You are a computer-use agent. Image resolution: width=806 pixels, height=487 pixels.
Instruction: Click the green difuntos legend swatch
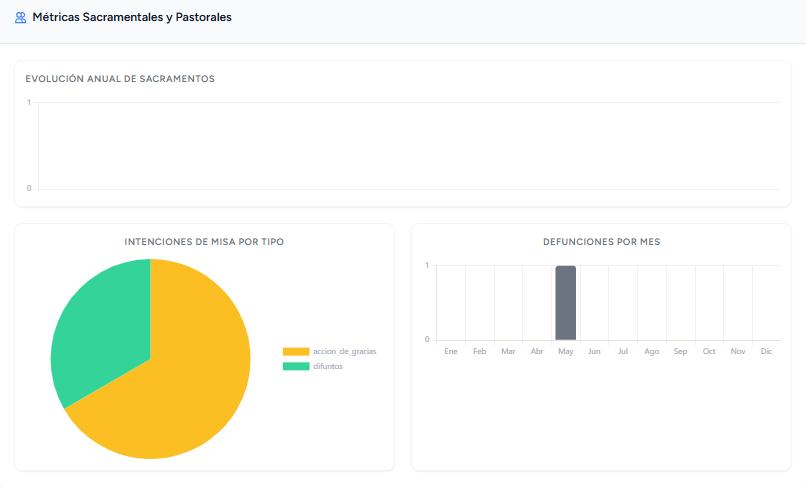[x=296, y=366]
